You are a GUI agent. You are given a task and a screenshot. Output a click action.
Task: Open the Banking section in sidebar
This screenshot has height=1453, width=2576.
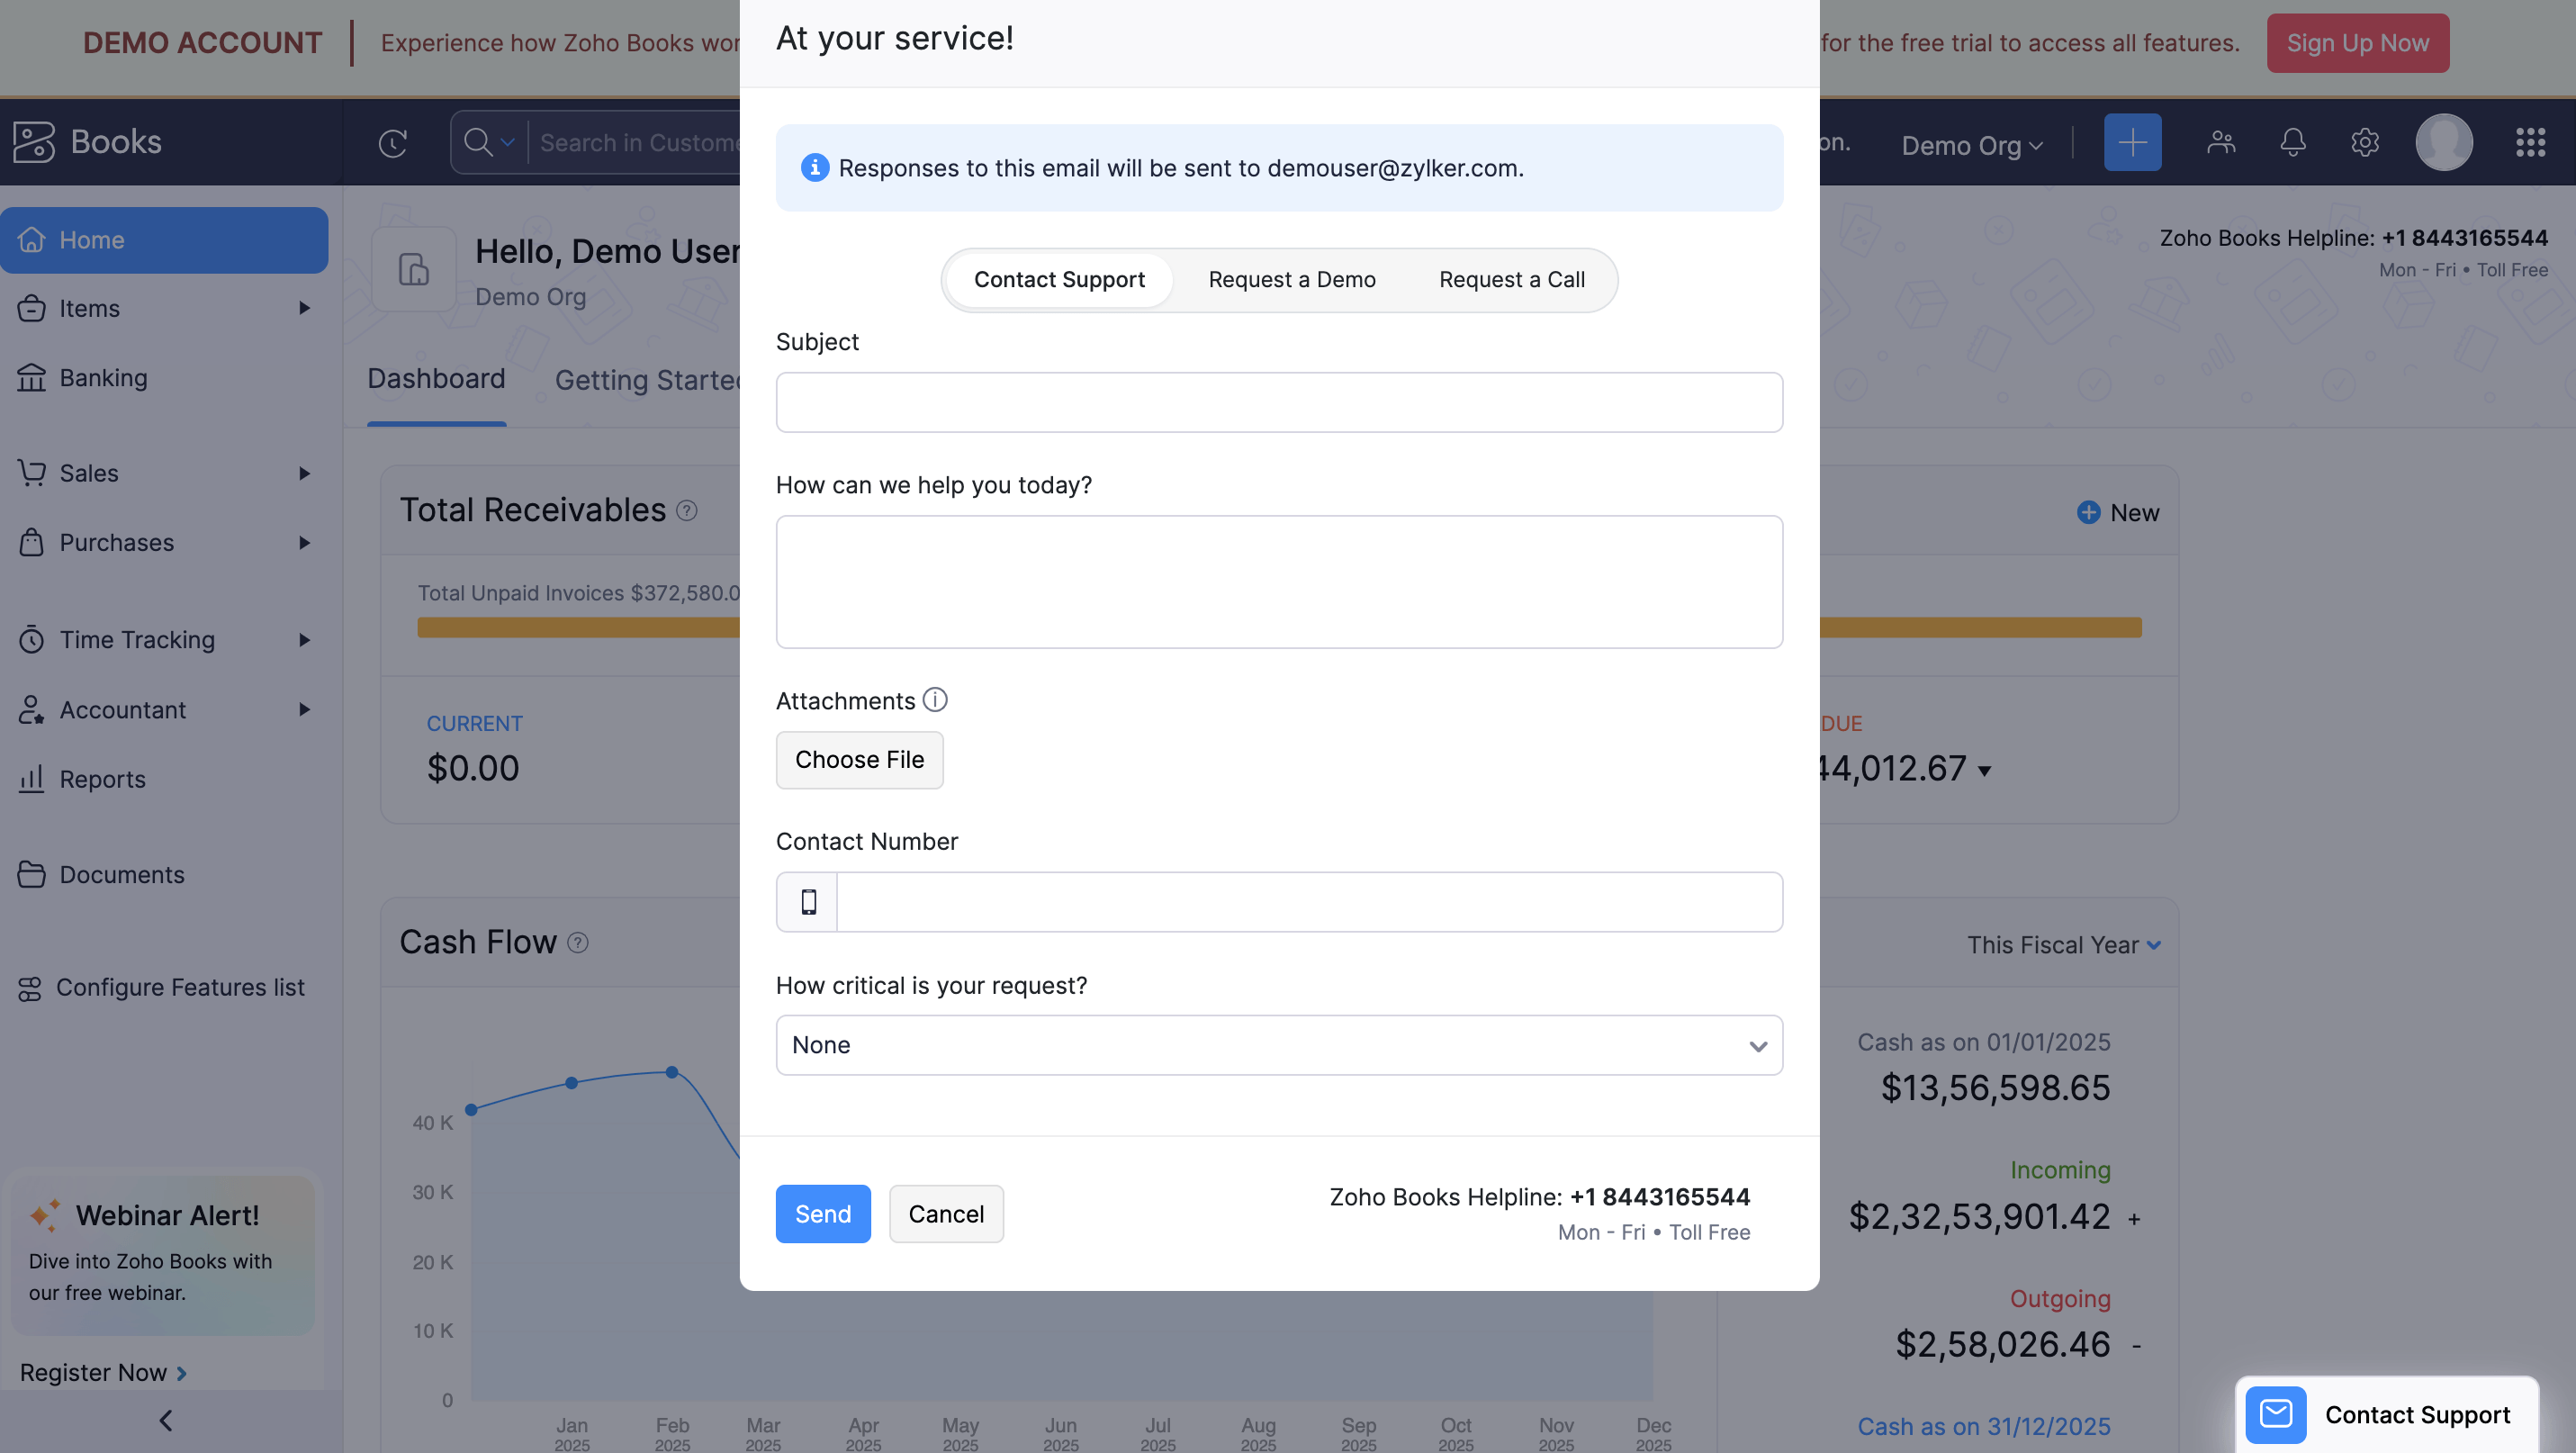coord(103,377)
